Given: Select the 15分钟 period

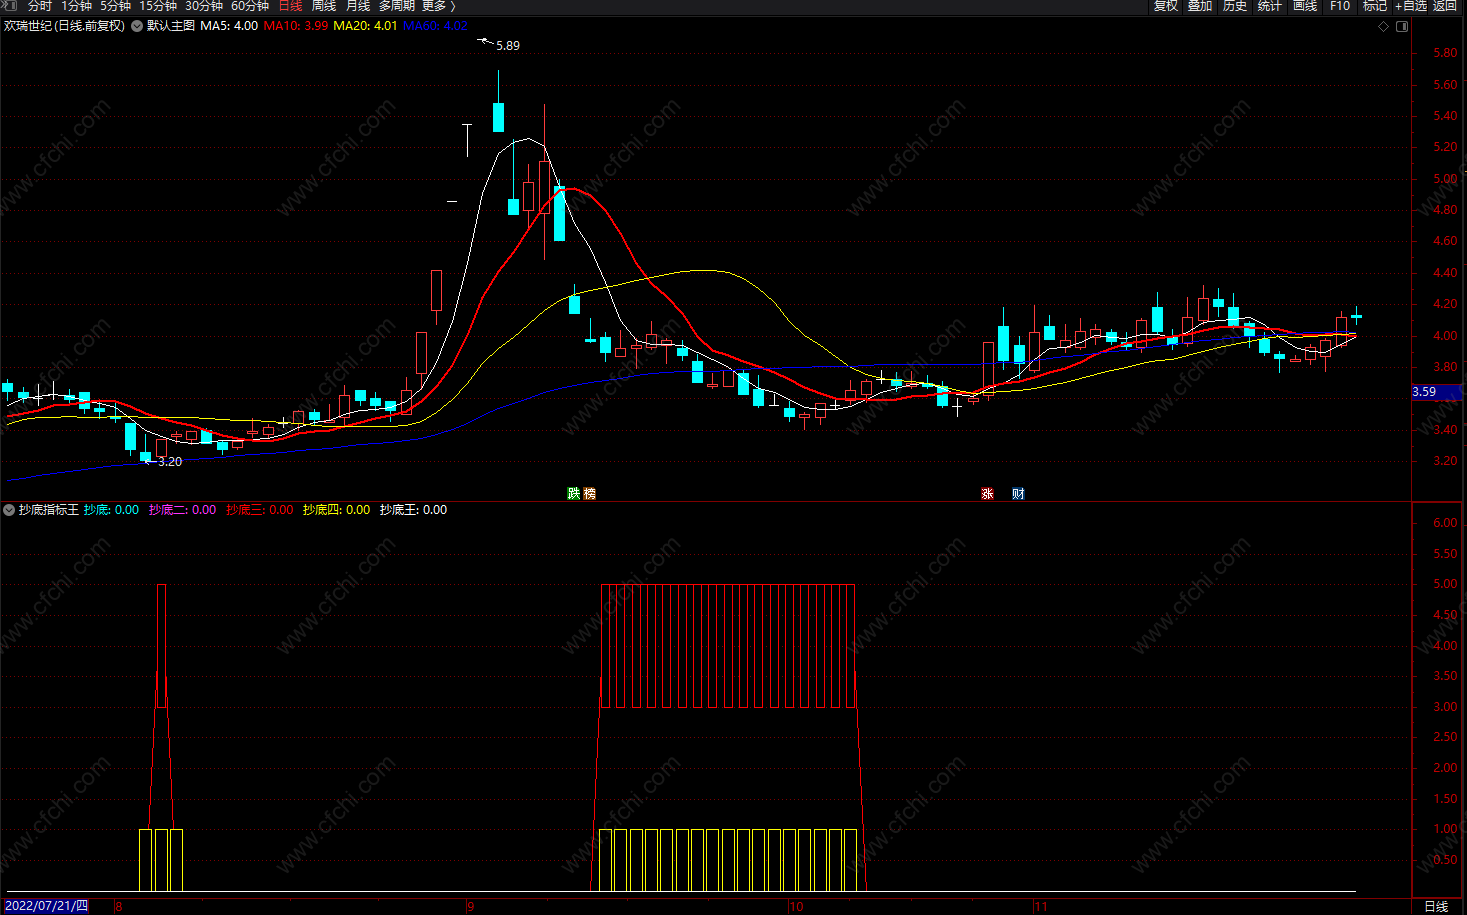Looking at the screenshot, I should point(158,6).
